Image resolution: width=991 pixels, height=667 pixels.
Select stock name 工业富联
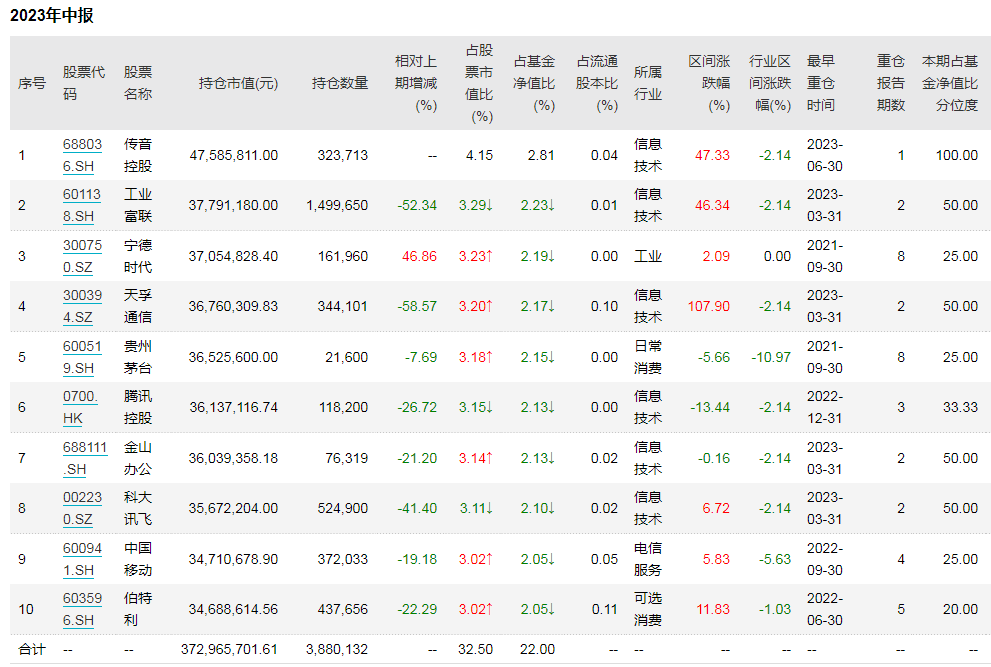click(138, 205)
